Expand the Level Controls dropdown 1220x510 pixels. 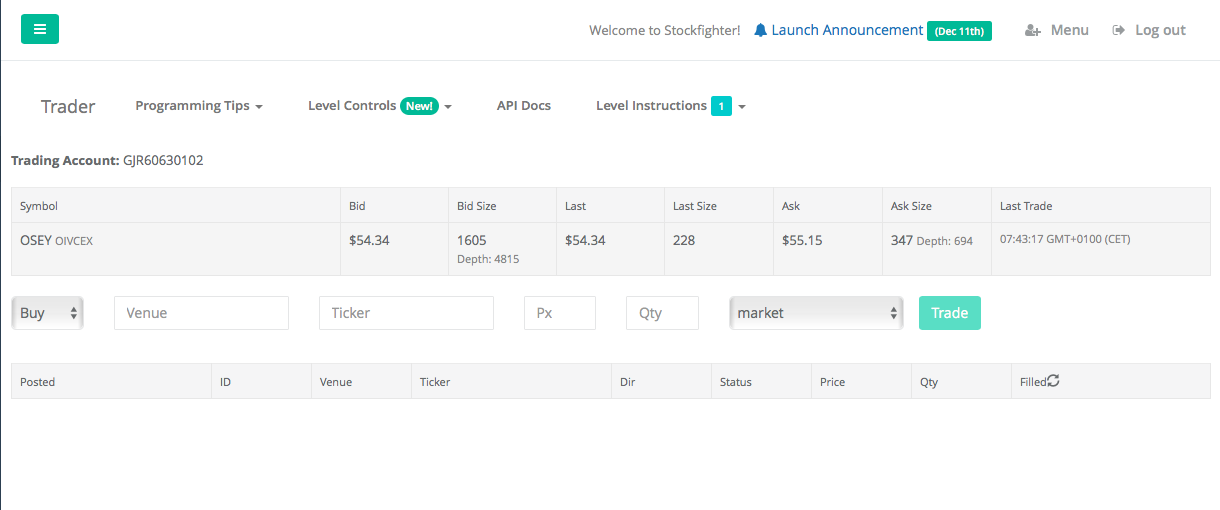coord(352,106)
